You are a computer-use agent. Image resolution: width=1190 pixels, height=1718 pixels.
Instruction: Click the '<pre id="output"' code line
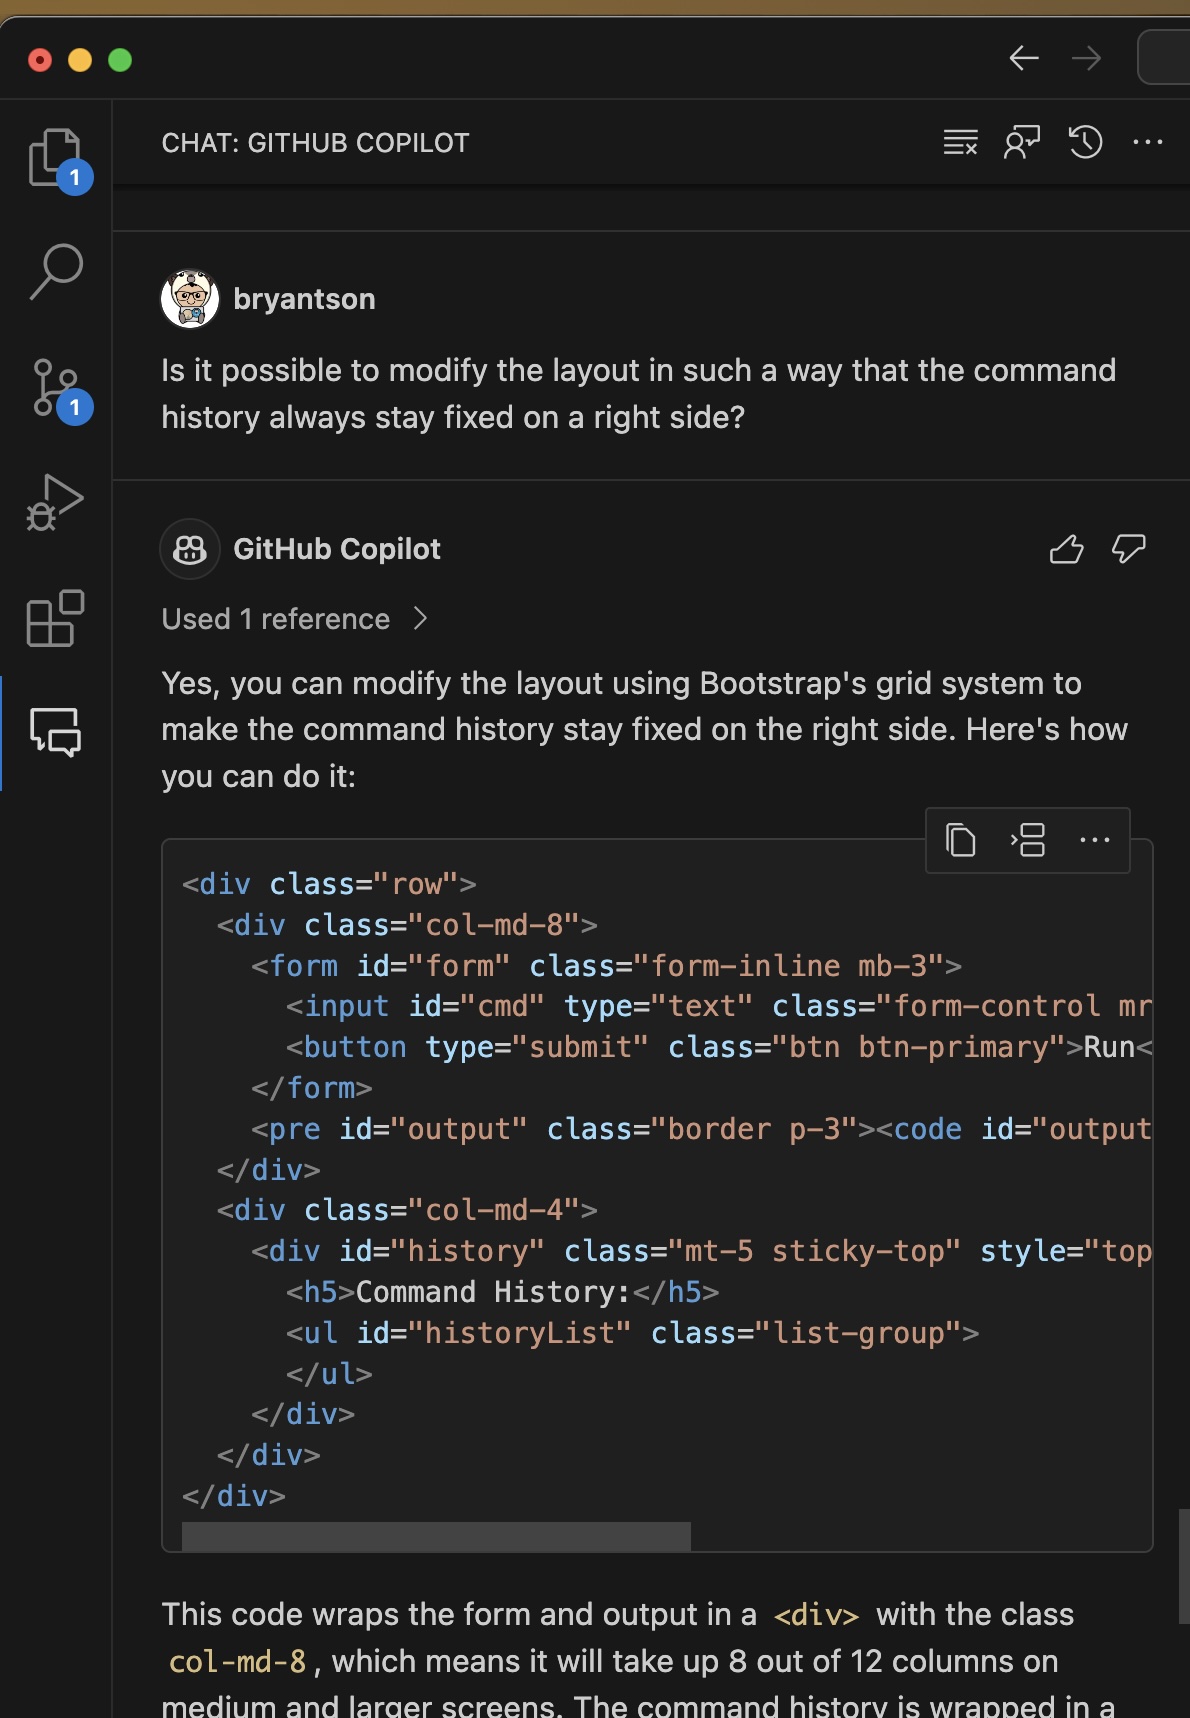click(701, 1129)
